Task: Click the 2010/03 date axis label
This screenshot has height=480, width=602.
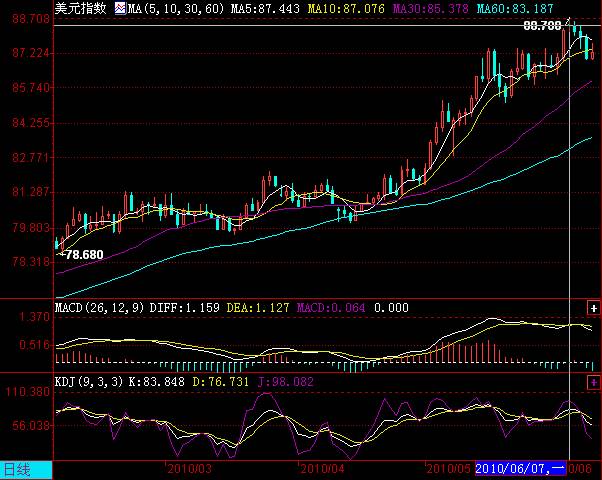Action: tap(189, 469)
